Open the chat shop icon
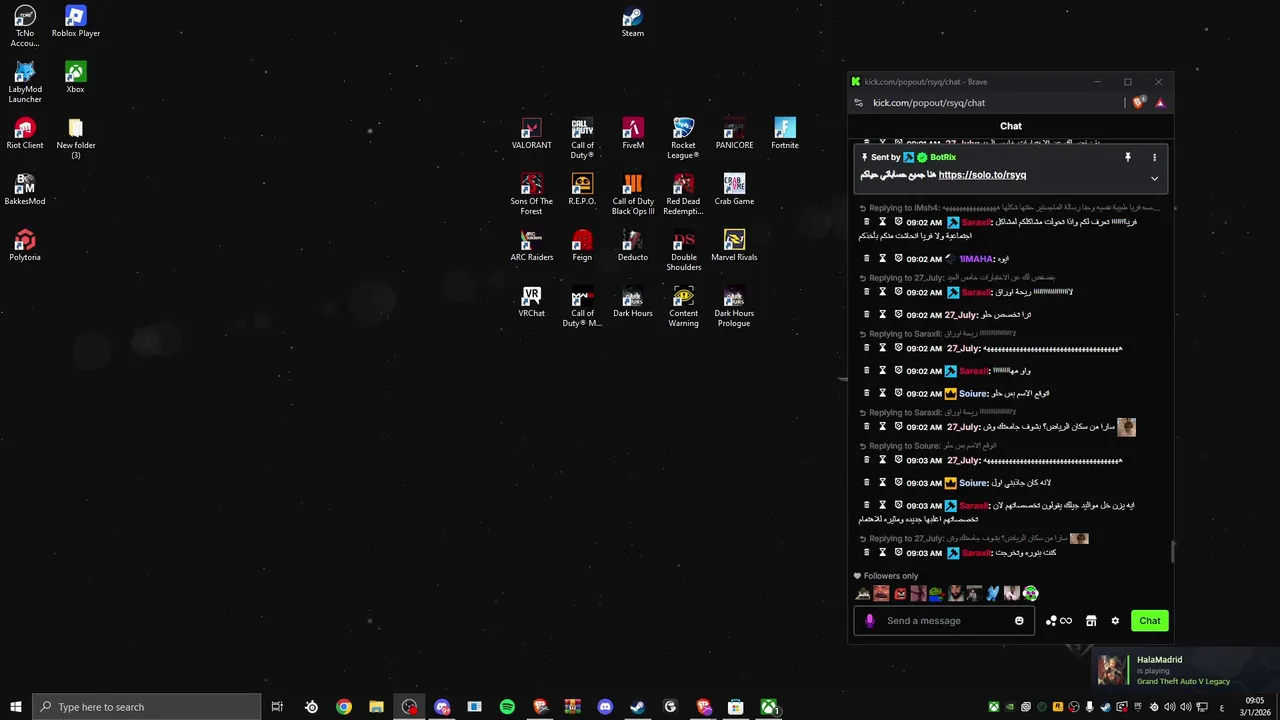Viewport: 1280px width, 720px height. (1091, 621)
